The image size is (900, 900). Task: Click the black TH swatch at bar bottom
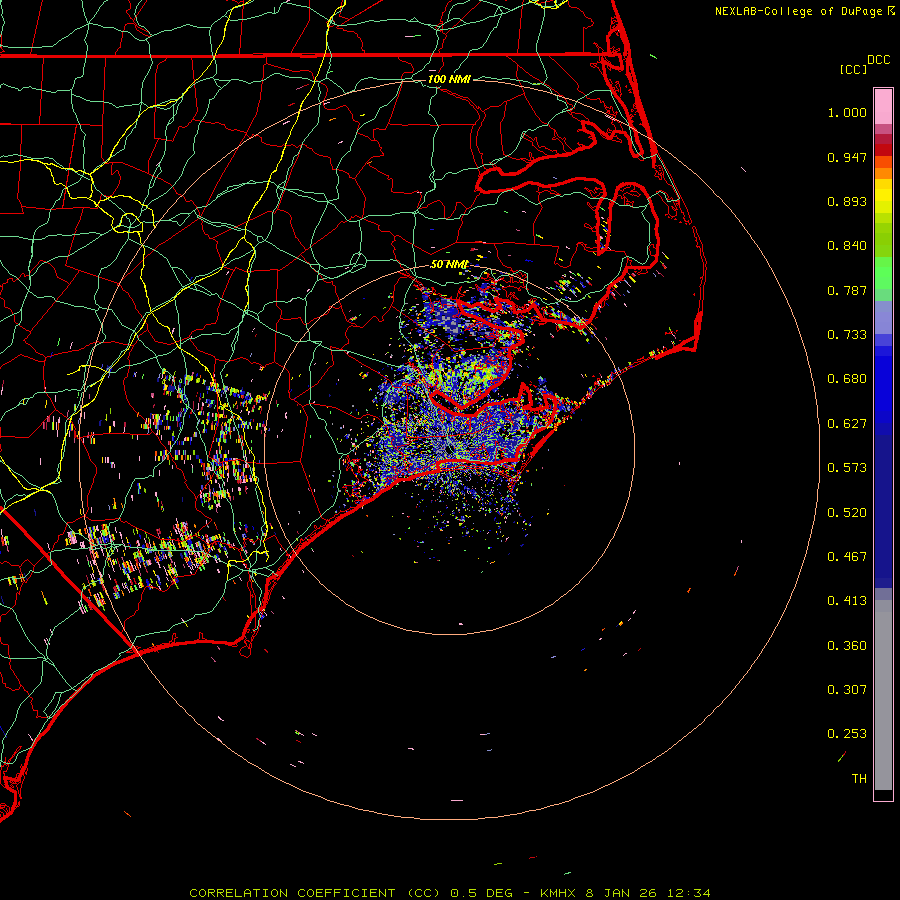[883, 795]
